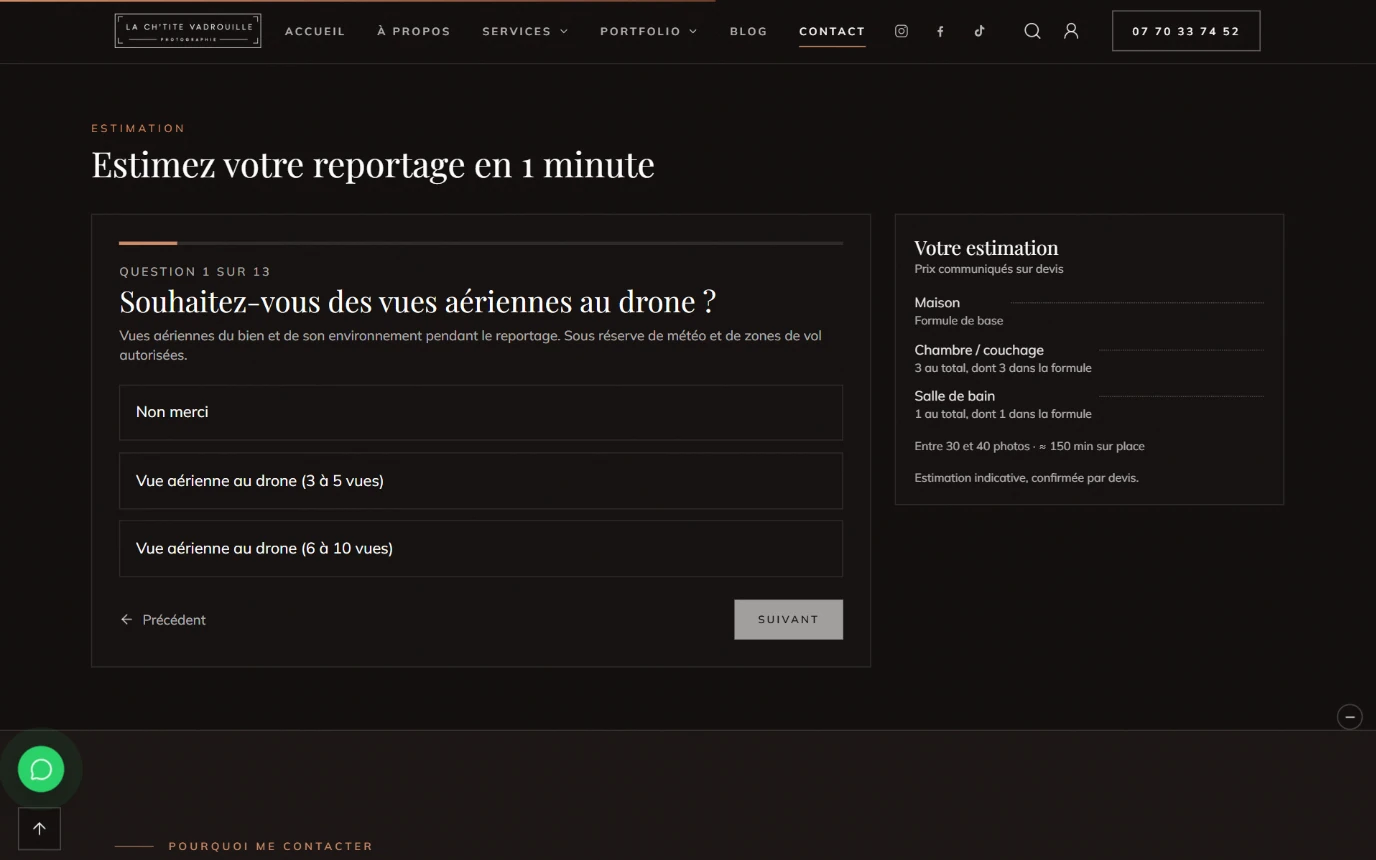Click 'Chambre / couchage' estimation line
This screenshot has width=1376, height=860.
1089,358
